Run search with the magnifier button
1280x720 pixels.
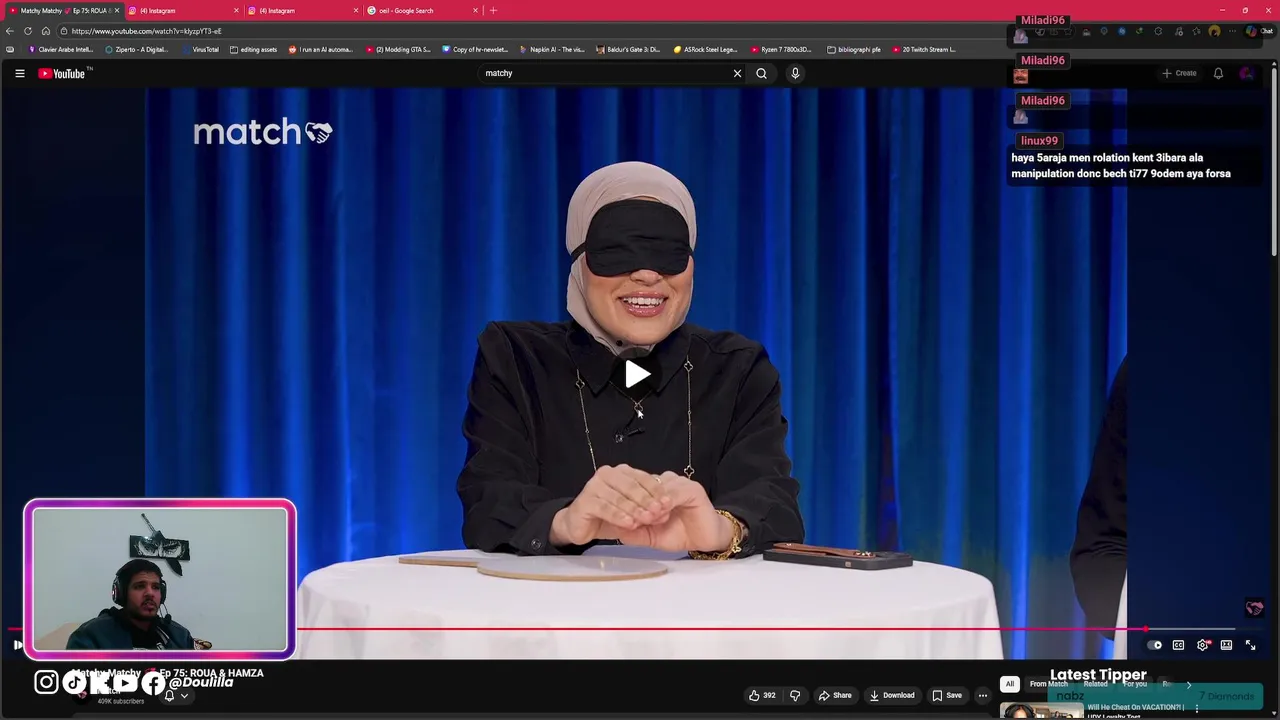point(761,73)
